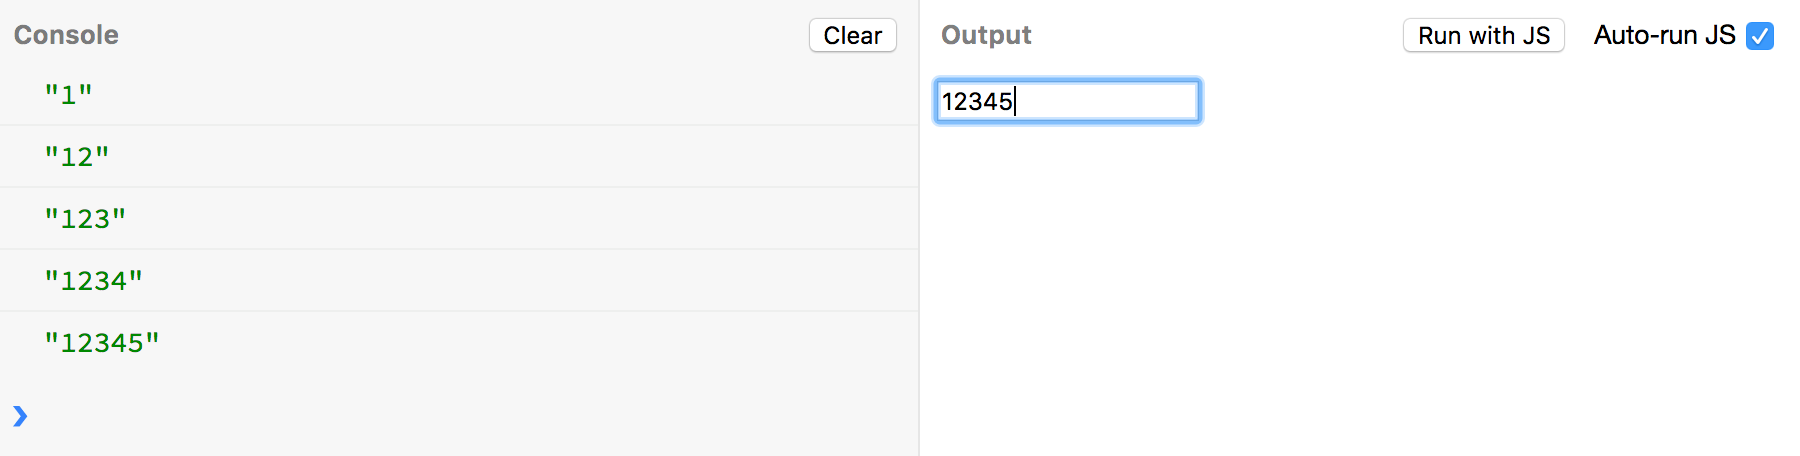The width and height of the screenshot is (1800, 456).
Task: Click the divider between Console and Output
Action: (x=919, y=228)
